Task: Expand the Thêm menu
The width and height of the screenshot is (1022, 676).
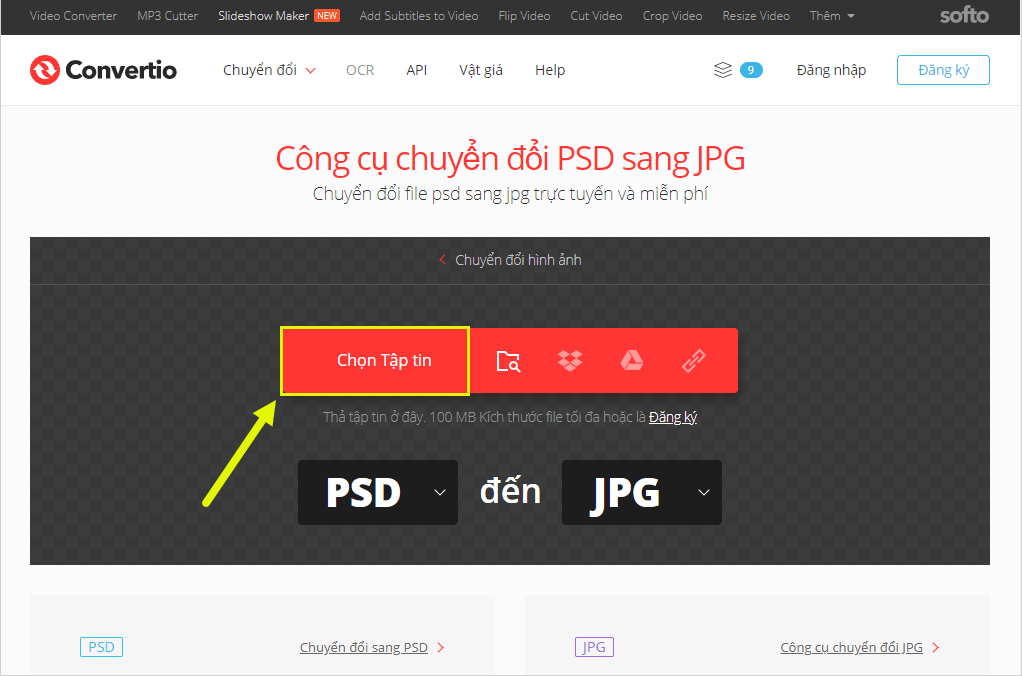Action: (831, 16)
